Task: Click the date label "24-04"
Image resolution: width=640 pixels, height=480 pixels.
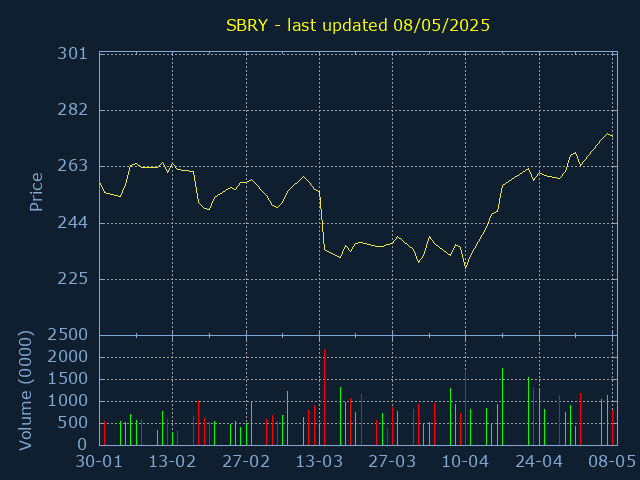Action: [x=539, y=462]
